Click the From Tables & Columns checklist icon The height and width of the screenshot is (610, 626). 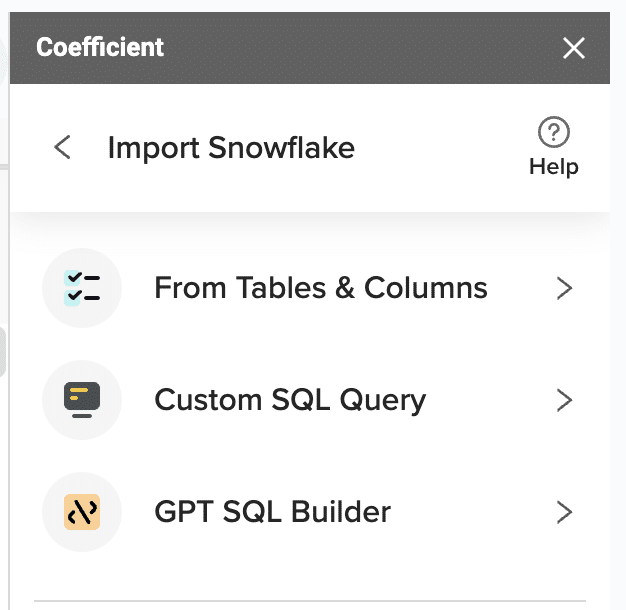[81, 288]
